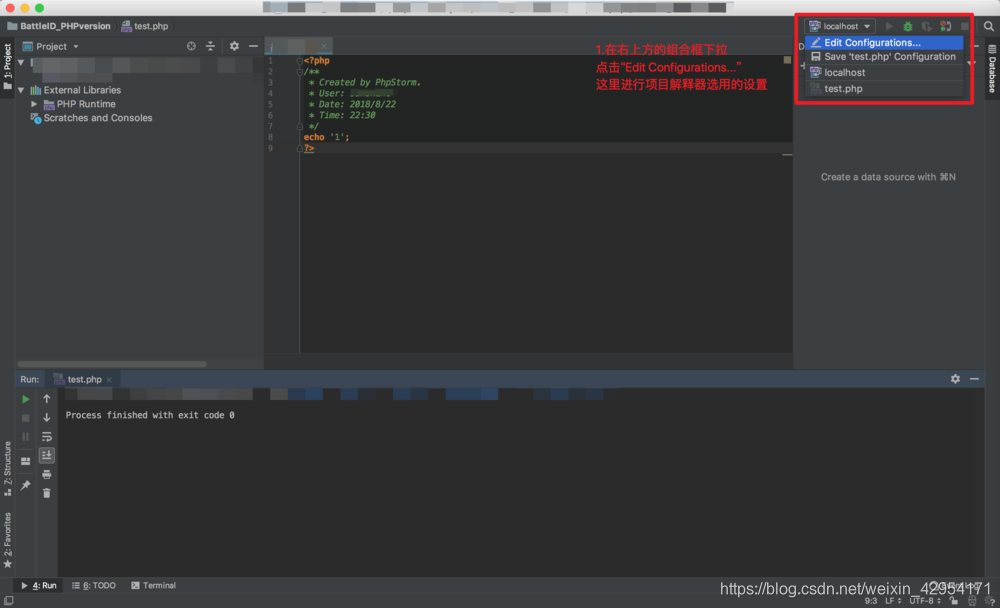This screenshot has width=1000, height=608.
Task: Click UTF-8 encoding selector in status bar
Action: click(x=925, y=601)
